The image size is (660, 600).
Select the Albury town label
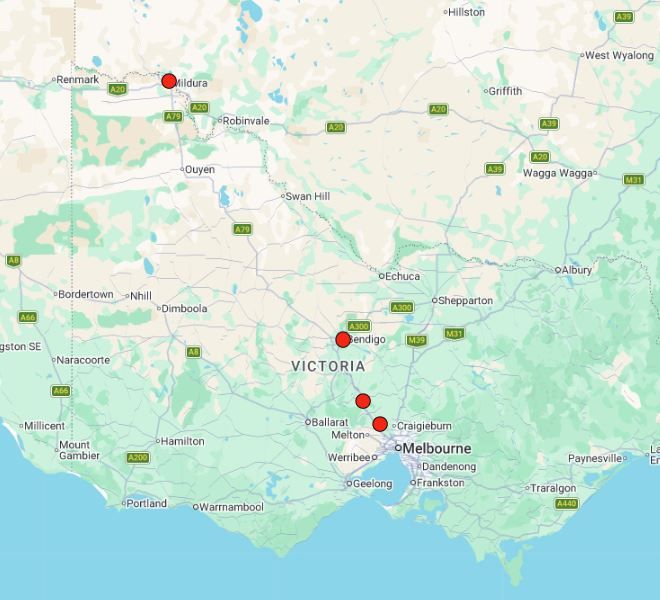[x=576, y=270]
